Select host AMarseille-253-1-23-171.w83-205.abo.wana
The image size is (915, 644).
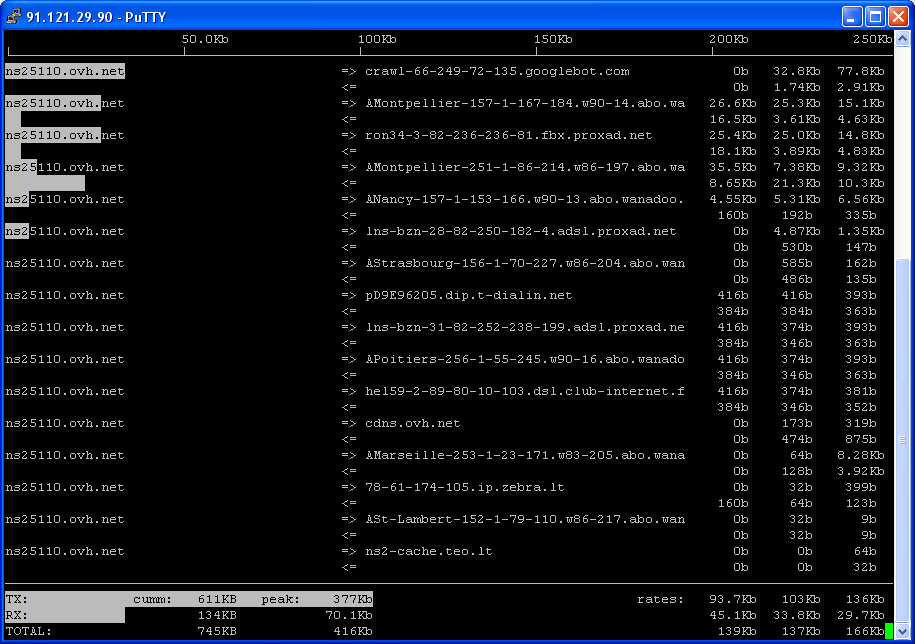(525, 456)
